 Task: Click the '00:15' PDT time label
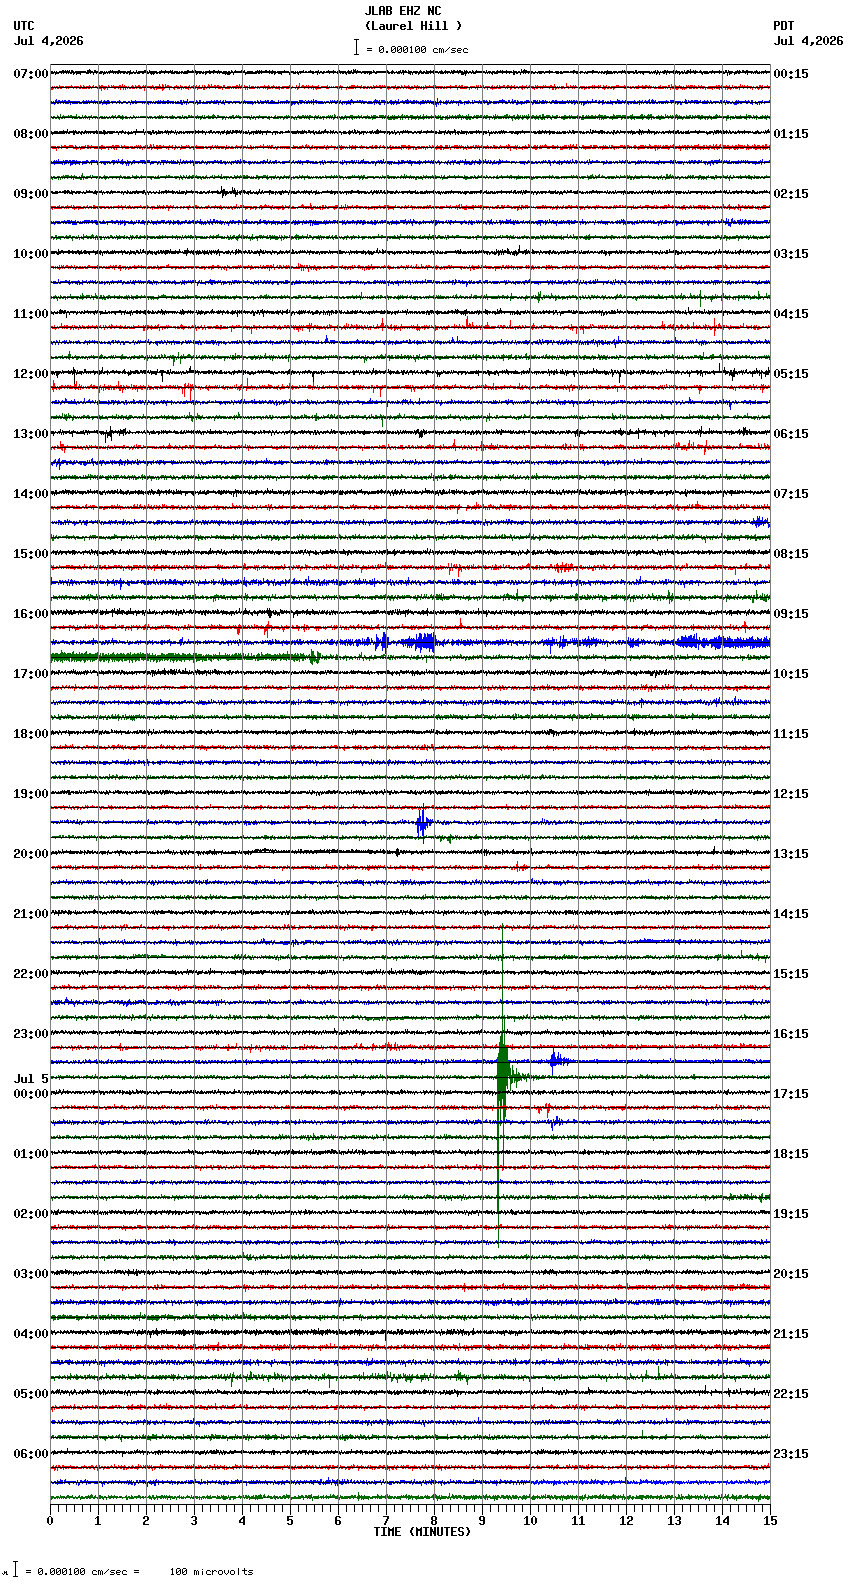(791, 74)
